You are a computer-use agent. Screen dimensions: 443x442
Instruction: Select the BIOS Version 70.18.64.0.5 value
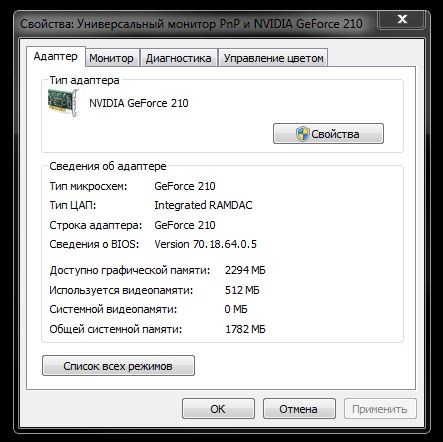[x=205, y=244]
